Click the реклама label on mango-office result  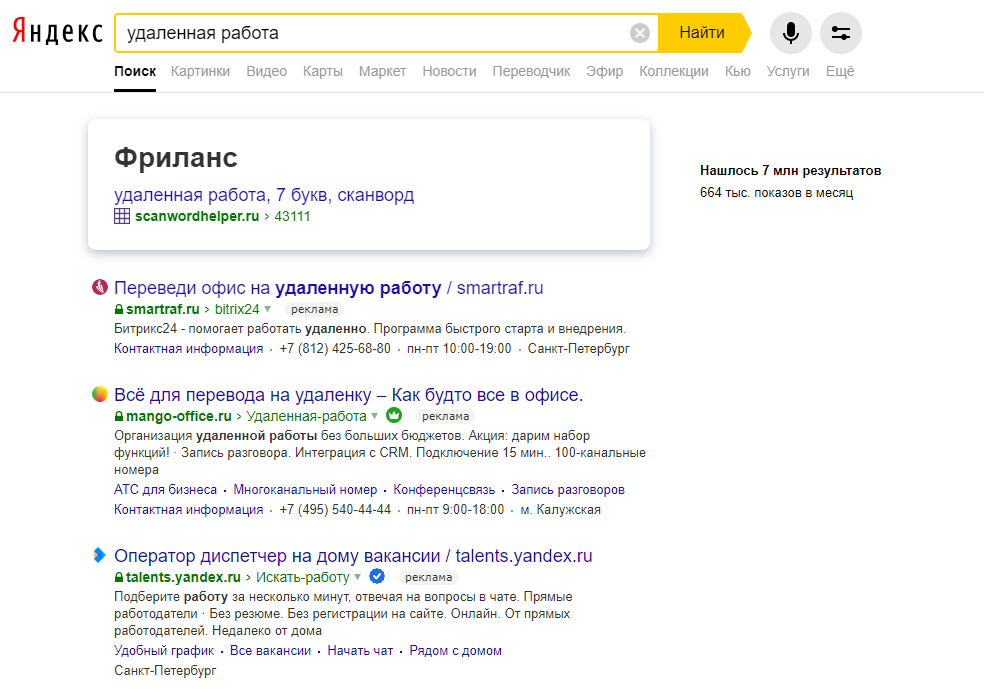coord(446,416)
